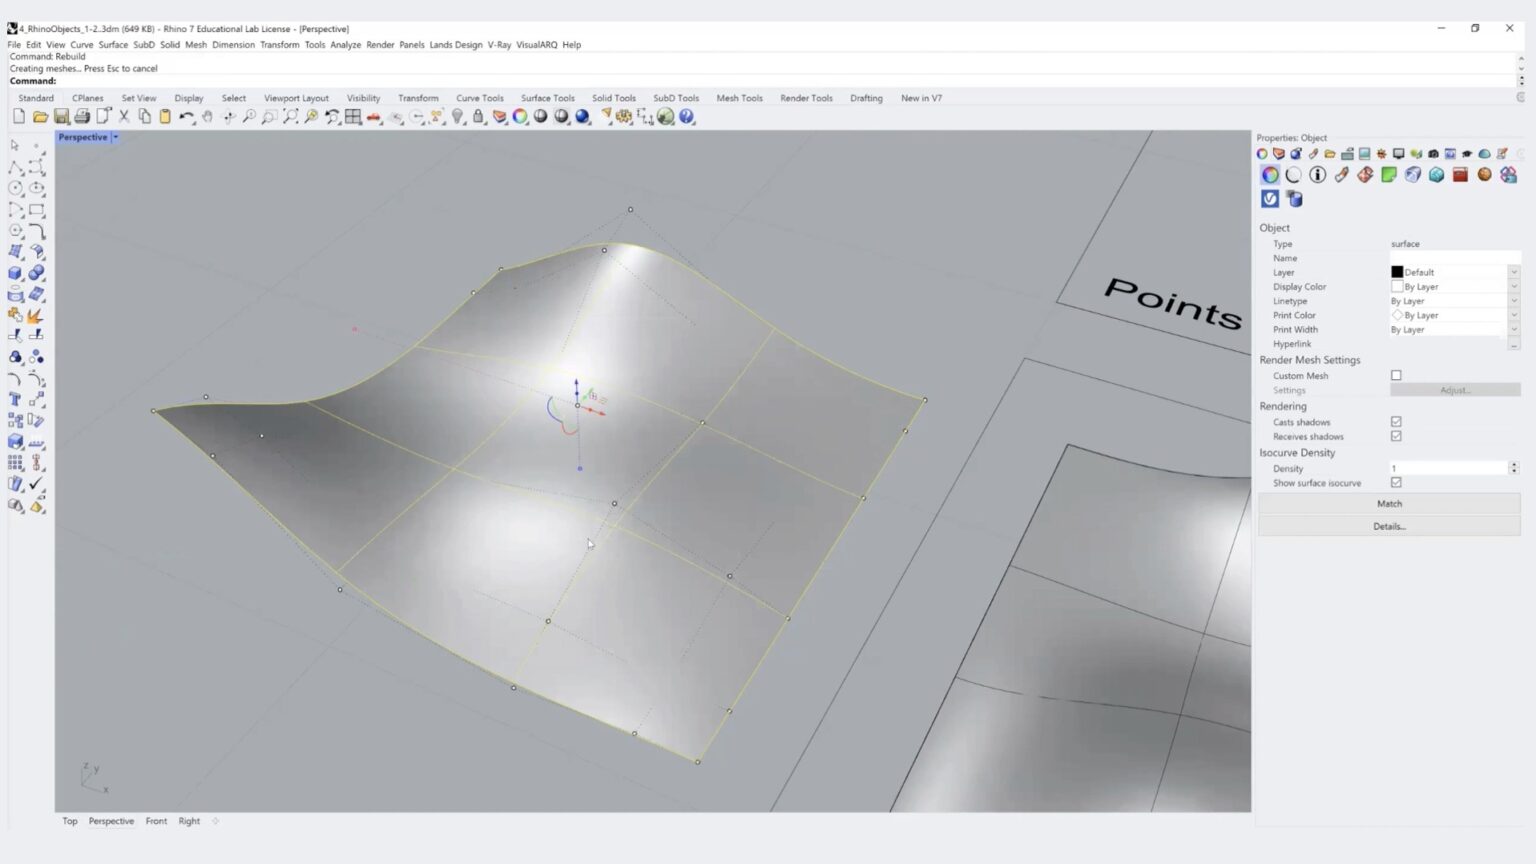Open the Print Width dropdown
The height and width of the screenshot is (864, 1536).
(1514, 330)
